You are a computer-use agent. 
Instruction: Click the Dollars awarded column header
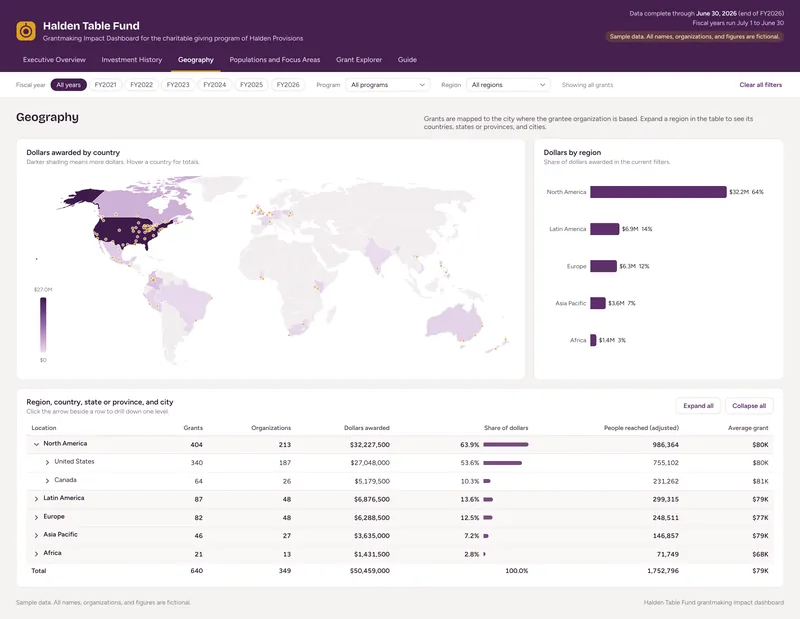tap(367, 428)
